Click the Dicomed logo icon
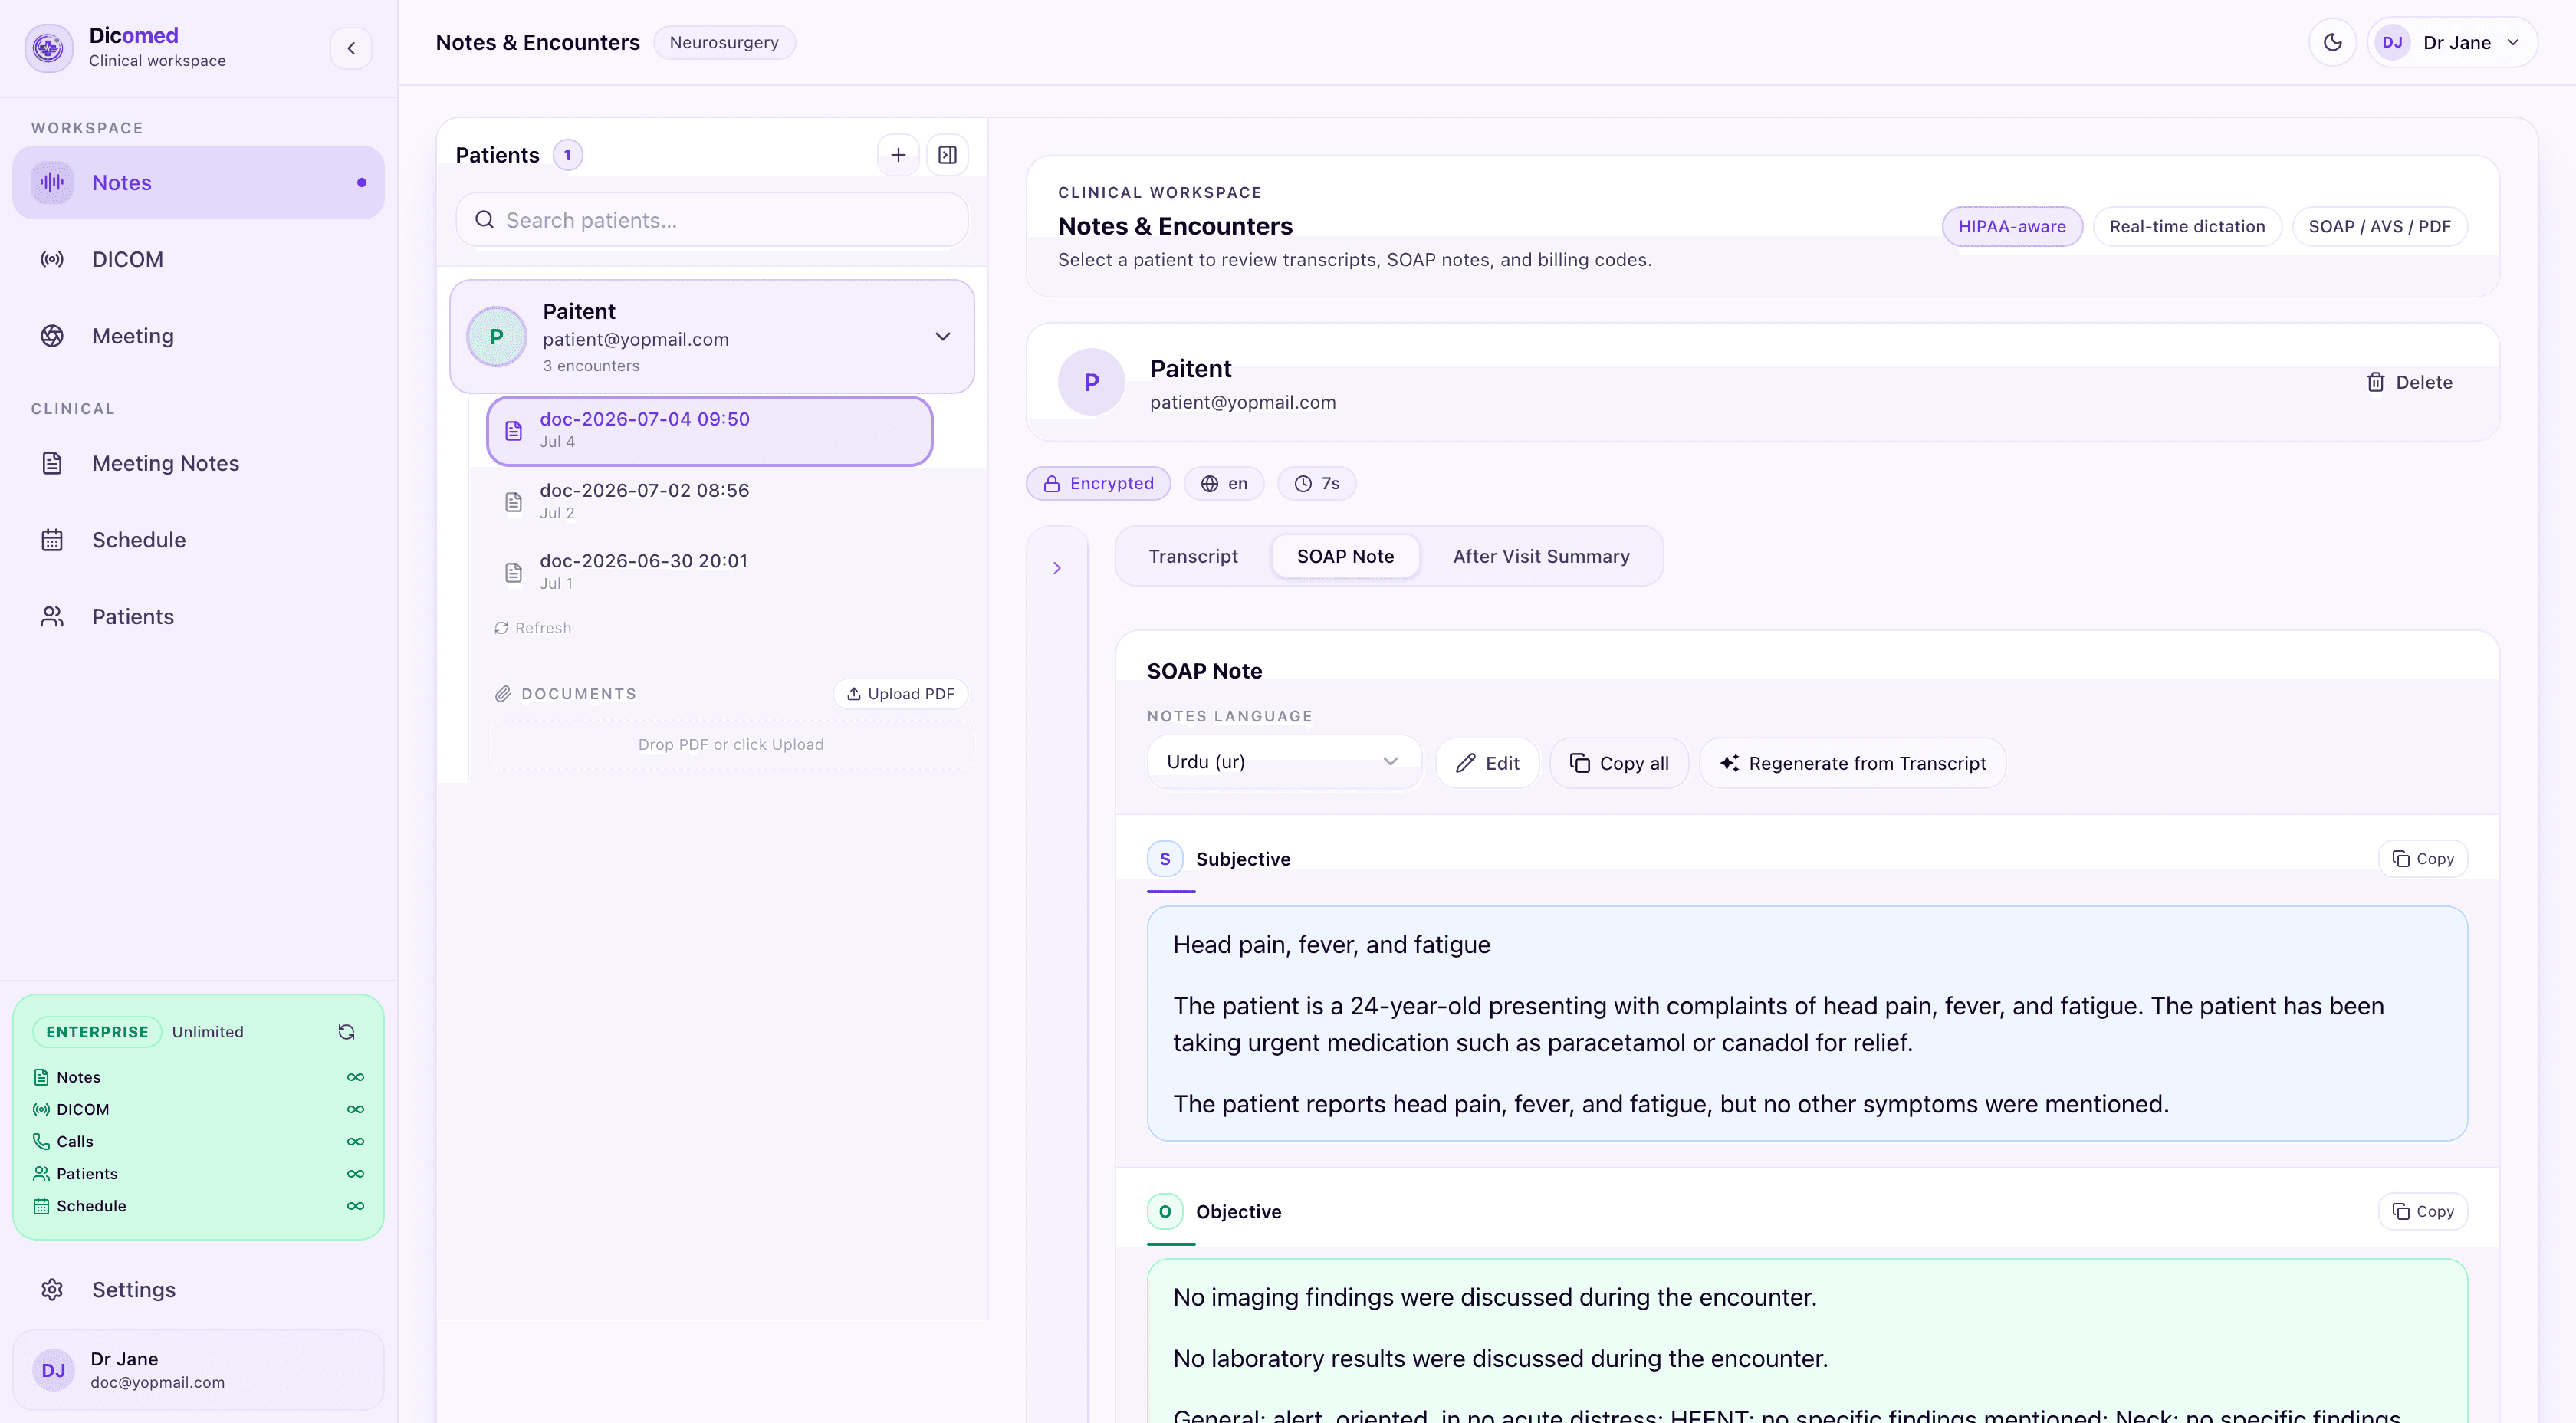 (48, 48)
